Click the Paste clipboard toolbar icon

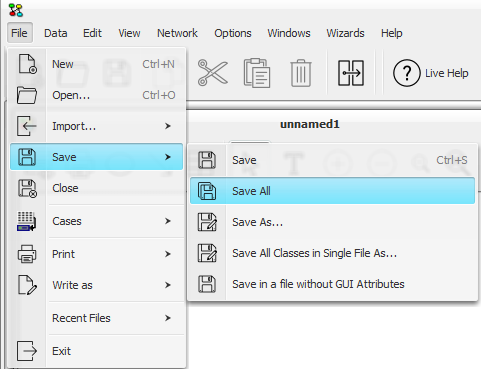257,73
